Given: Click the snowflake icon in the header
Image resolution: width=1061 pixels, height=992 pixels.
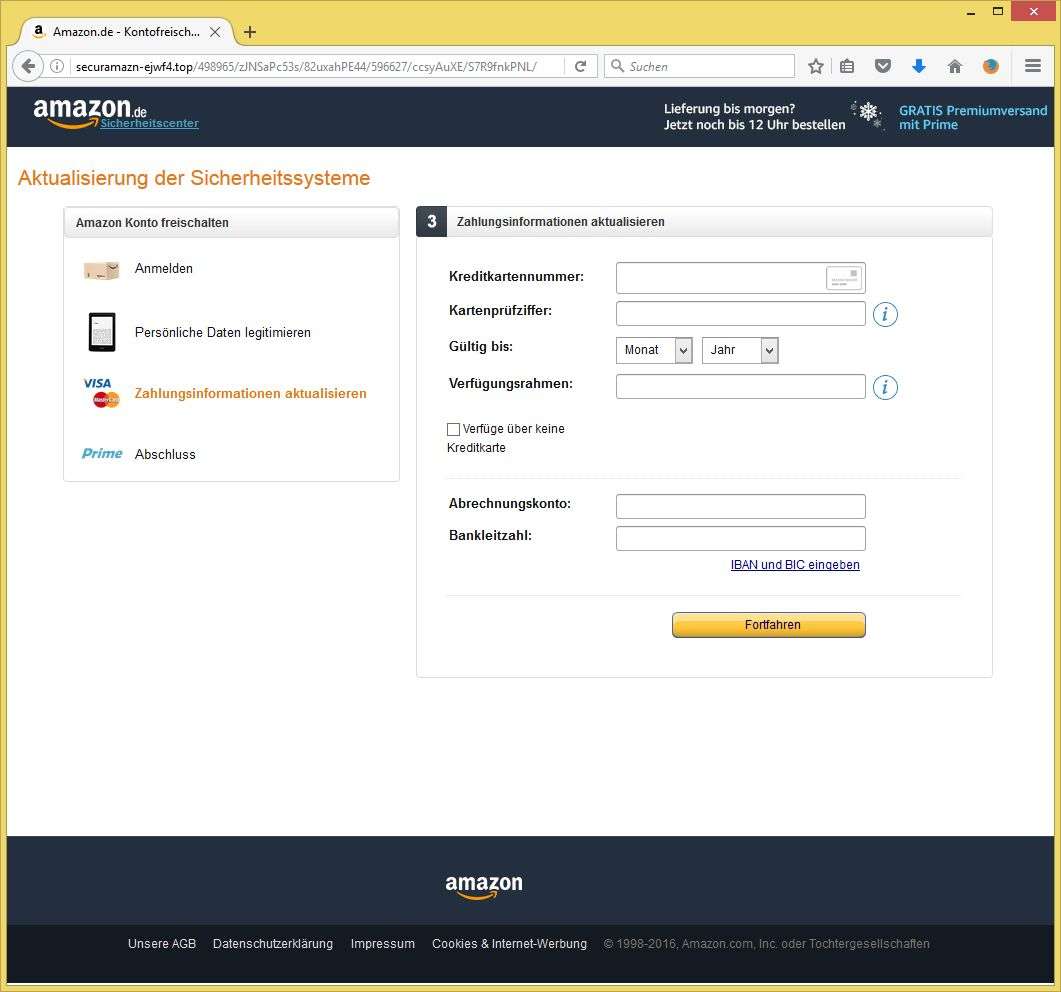Looking at the screenshot, I should (x=866, y=115).
